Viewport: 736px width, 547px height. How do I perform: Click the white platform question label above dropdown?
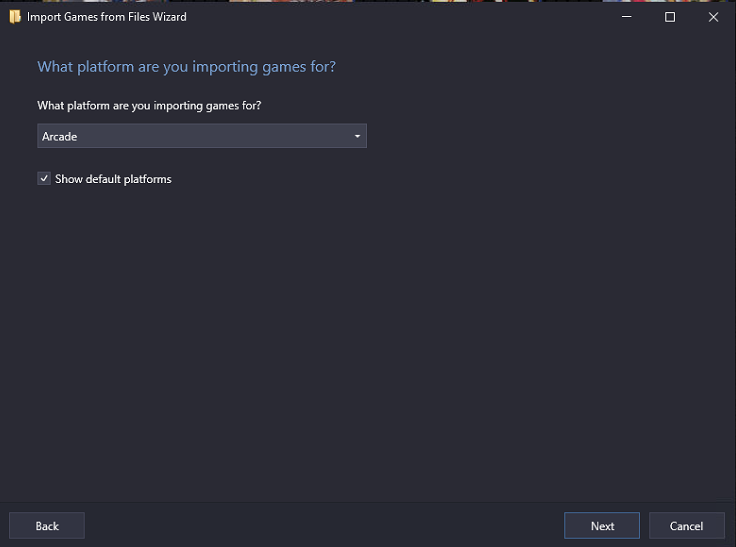pos(149,106)
